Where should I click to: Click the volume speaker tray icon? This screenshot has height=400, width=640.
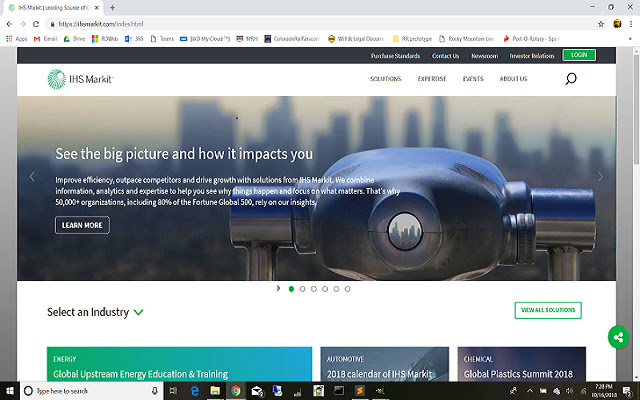(x=569, y=391)
